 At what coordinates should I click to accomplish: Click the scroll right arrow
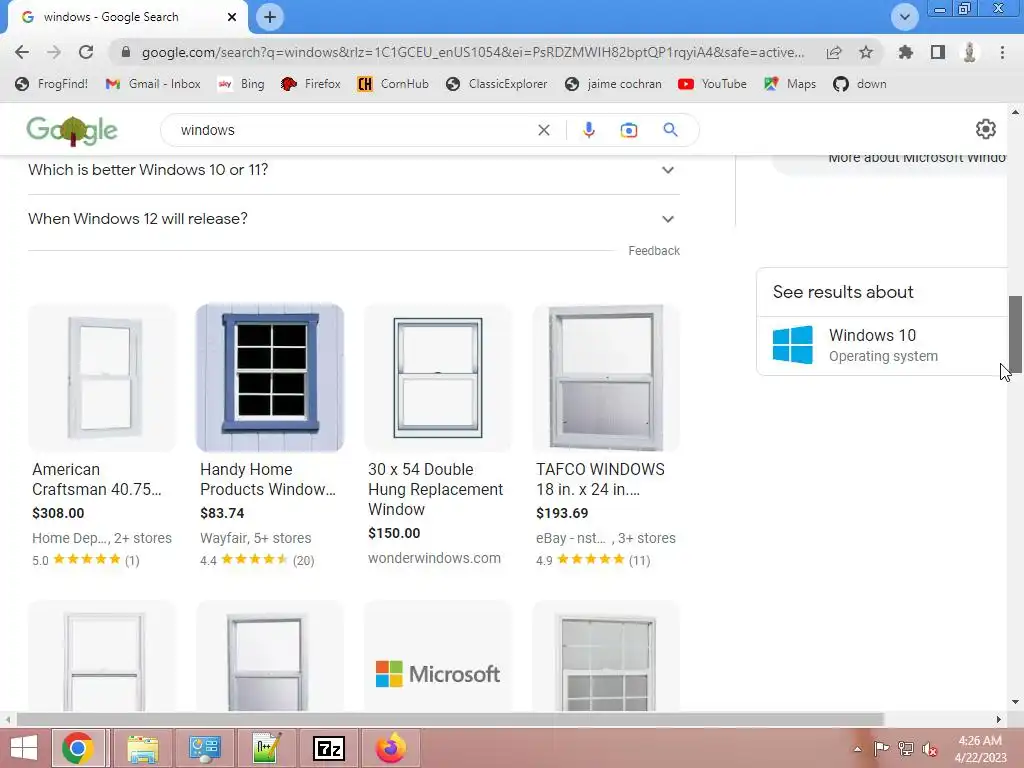(998, 720)
